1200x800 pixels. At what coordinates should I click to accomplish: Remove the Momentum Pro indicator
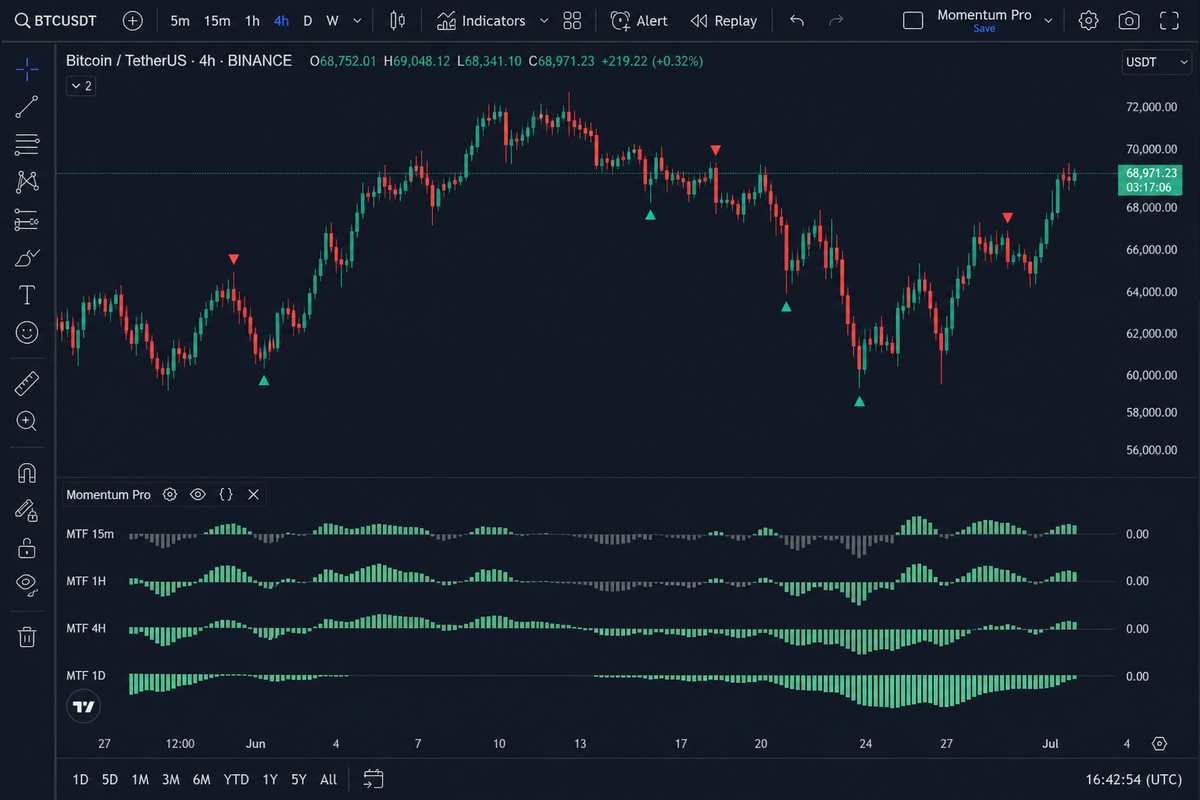tap(253, 494)
